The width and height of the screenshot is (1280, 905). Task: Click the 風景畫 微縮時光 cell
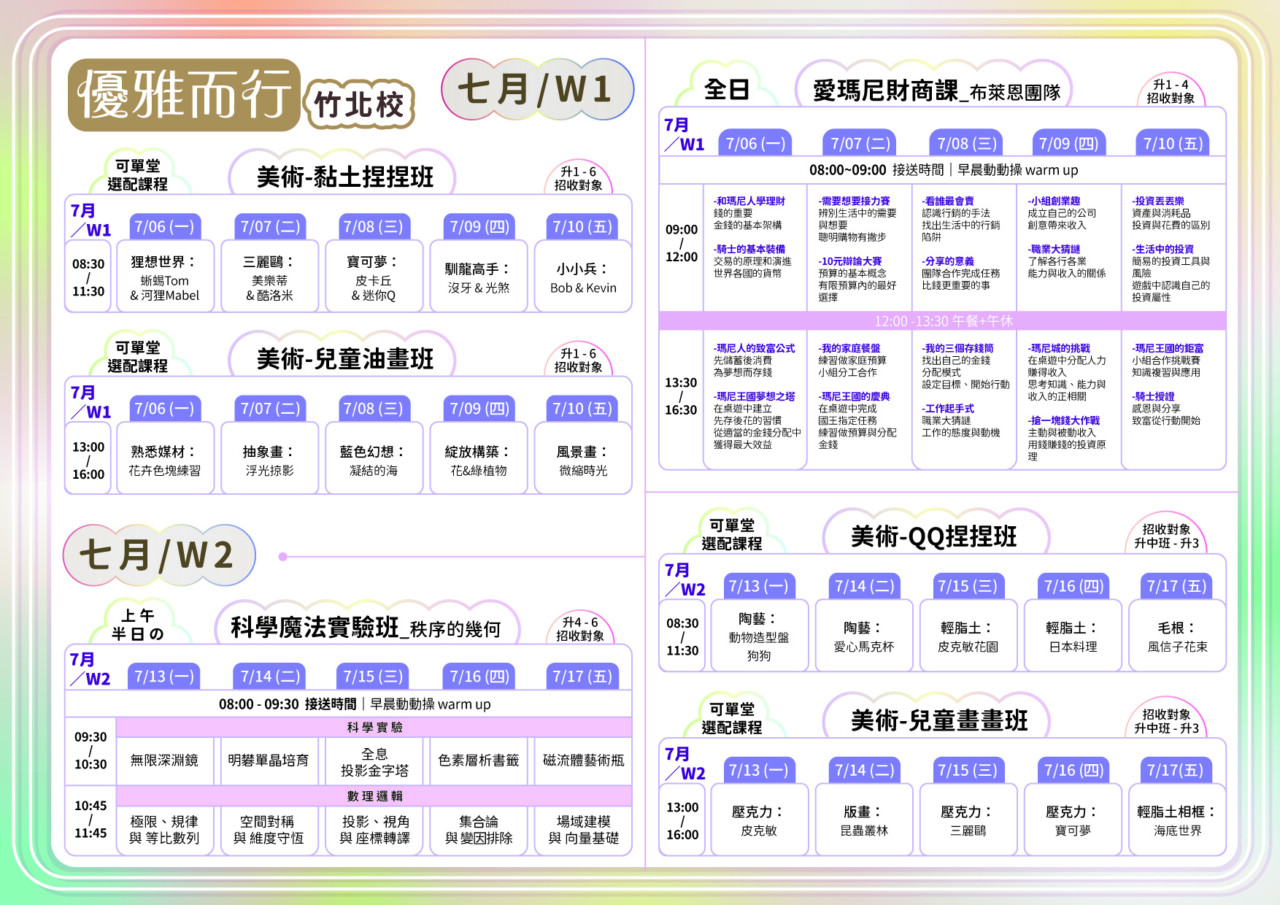coord(581,460)
